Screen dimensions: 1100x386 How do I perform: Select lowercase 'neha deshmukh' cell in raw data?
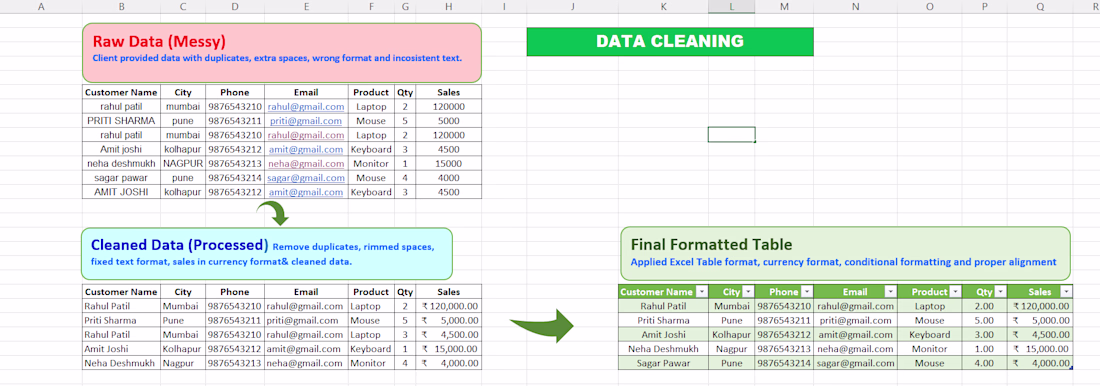pyautogui.click(x=121, y=164)
